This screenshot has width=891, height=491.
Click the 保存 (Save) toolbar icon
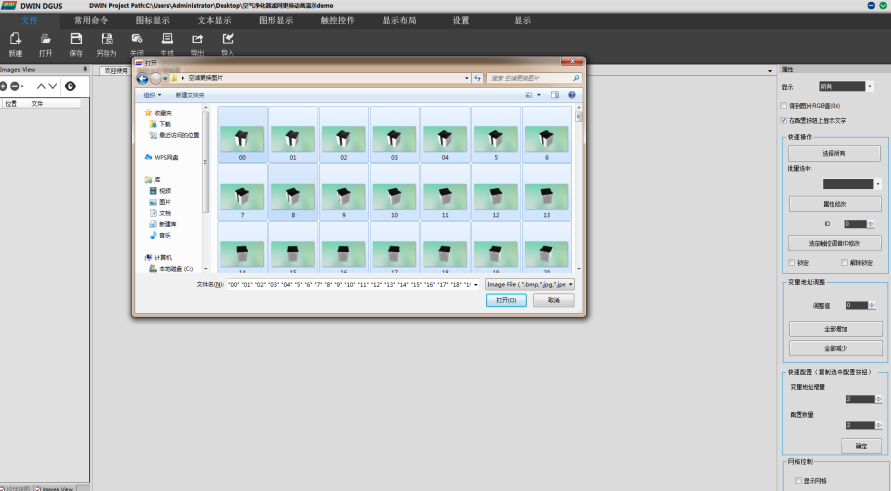(x=76, y=41)
